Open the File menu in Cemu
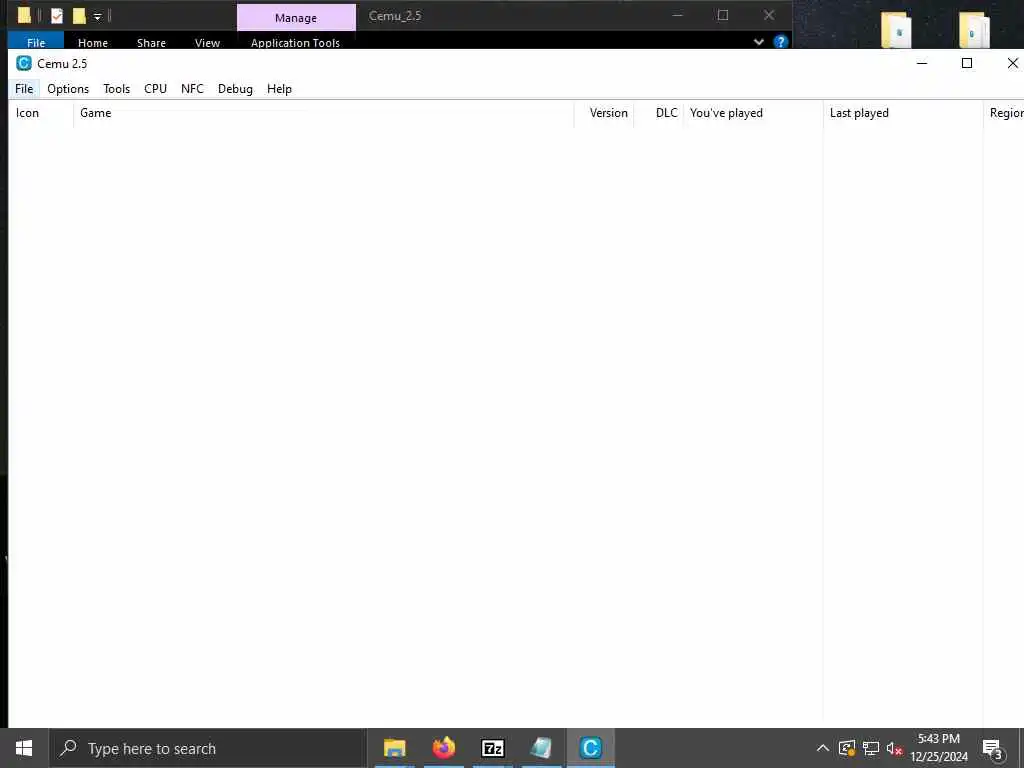Image resolution: width=1024 pixels, height=768 pixels. pyautogui.click(x=24, y=89)
